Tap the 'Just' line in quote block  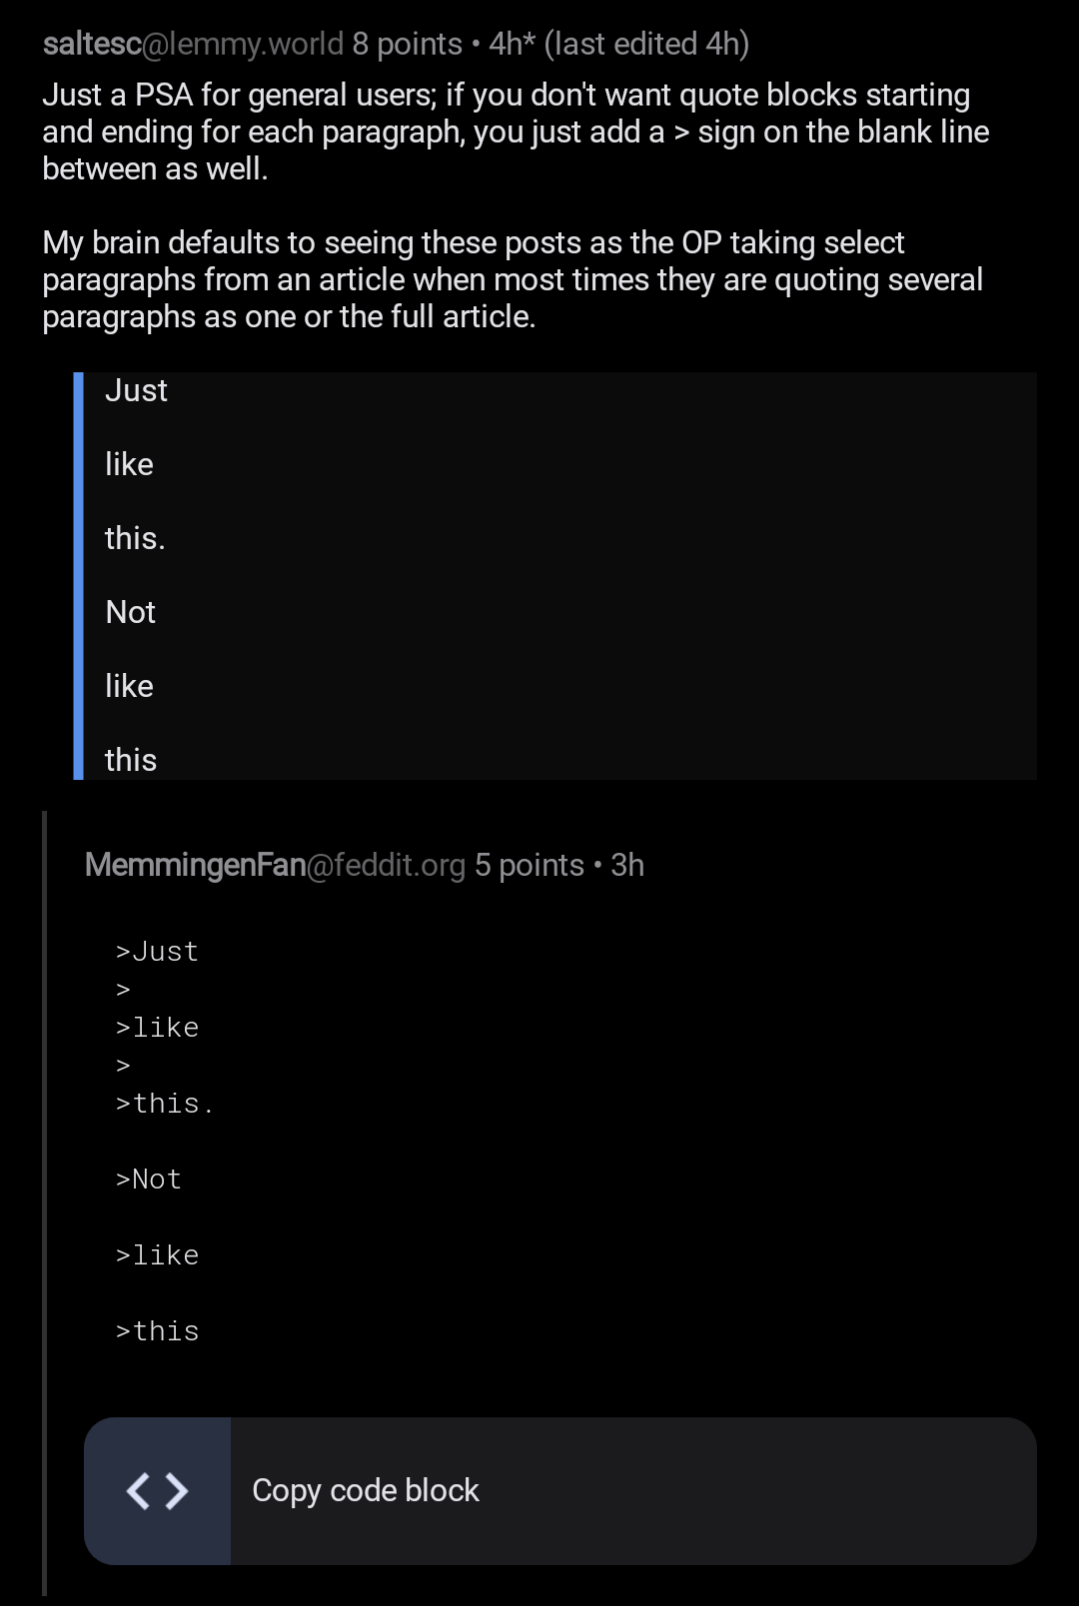click(x=136, y=390)
